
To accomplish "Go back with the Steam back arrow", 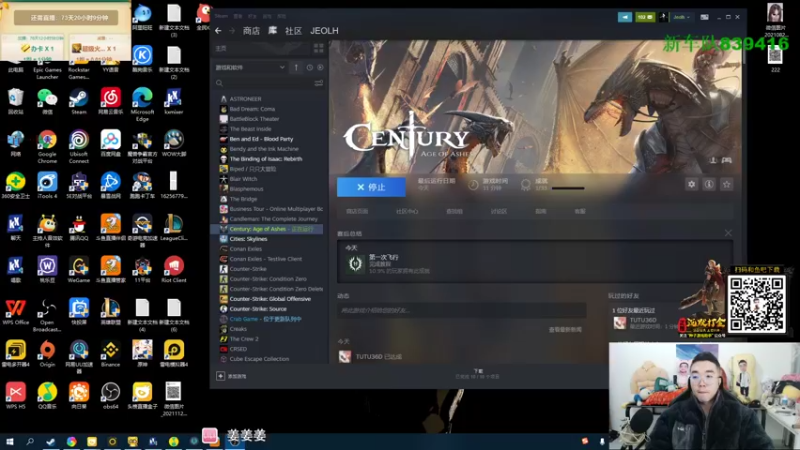I will 218,31.
